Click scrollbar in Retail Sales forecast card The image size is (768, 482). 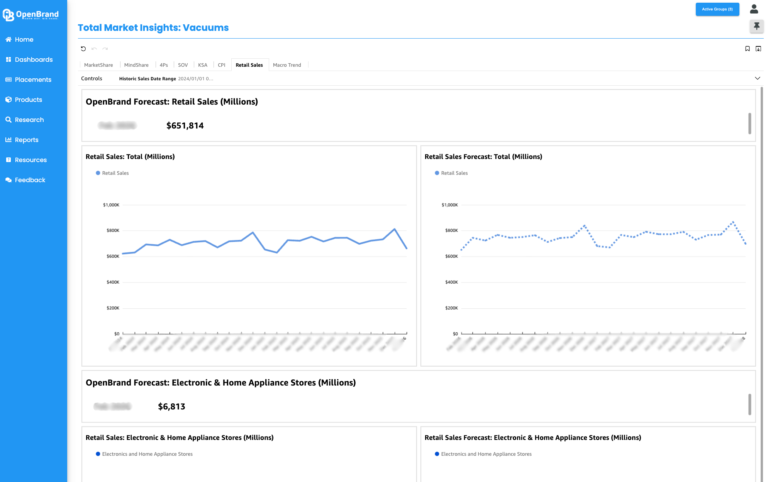[x=749, y=123]
